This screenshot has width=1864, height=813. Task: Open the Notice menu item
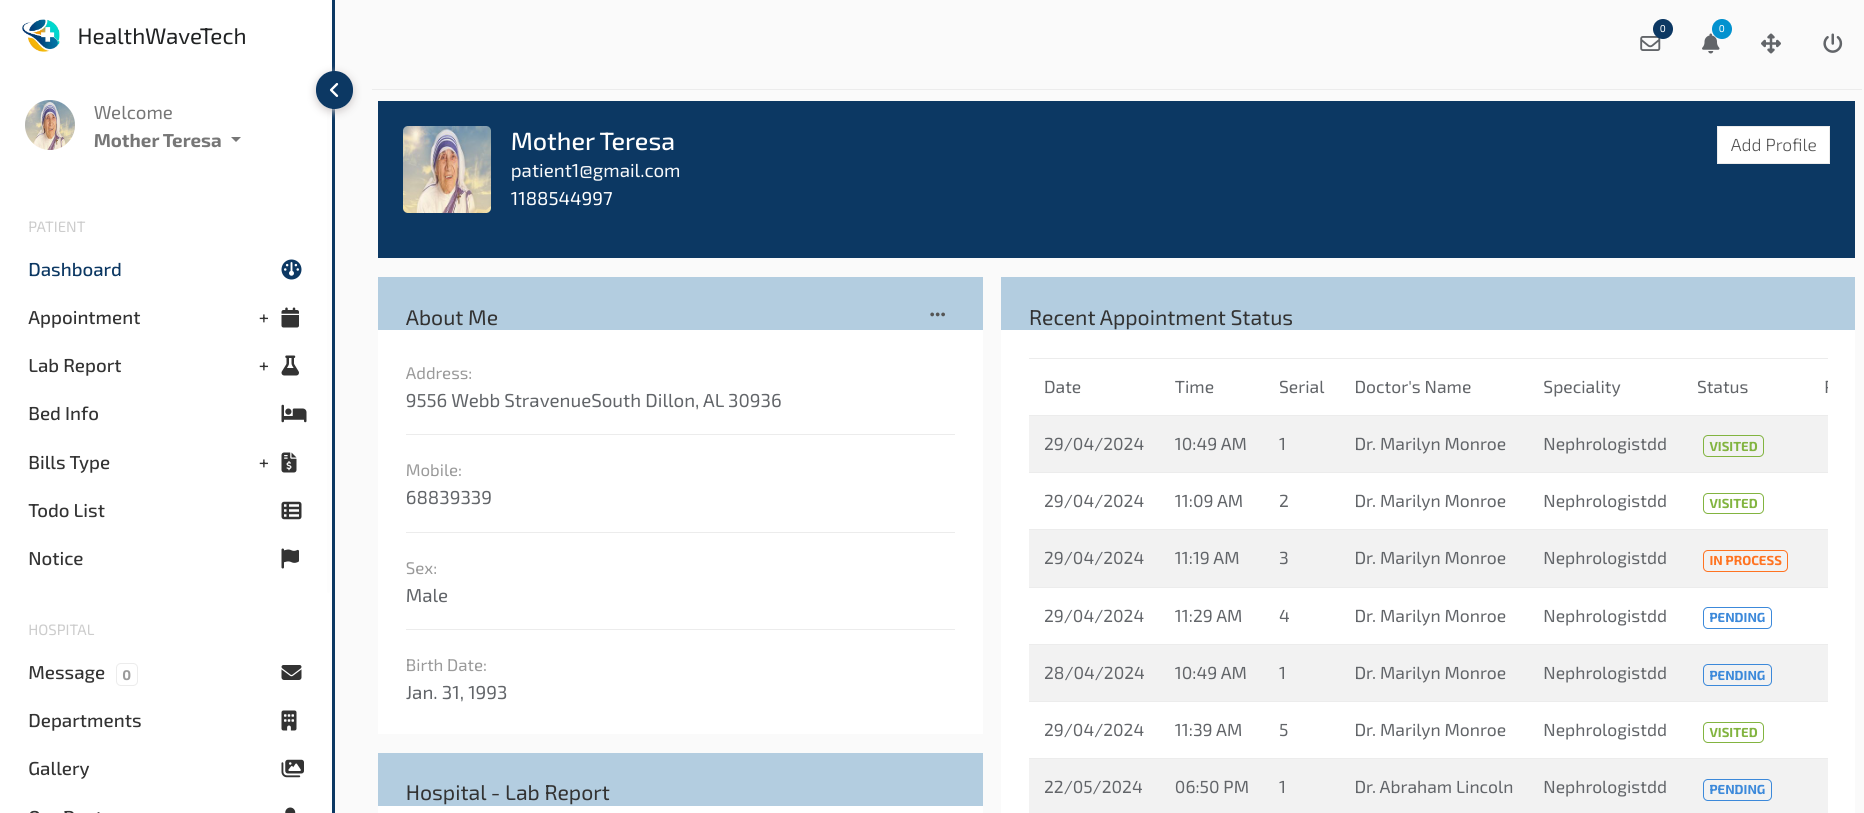tap(56, 559)
